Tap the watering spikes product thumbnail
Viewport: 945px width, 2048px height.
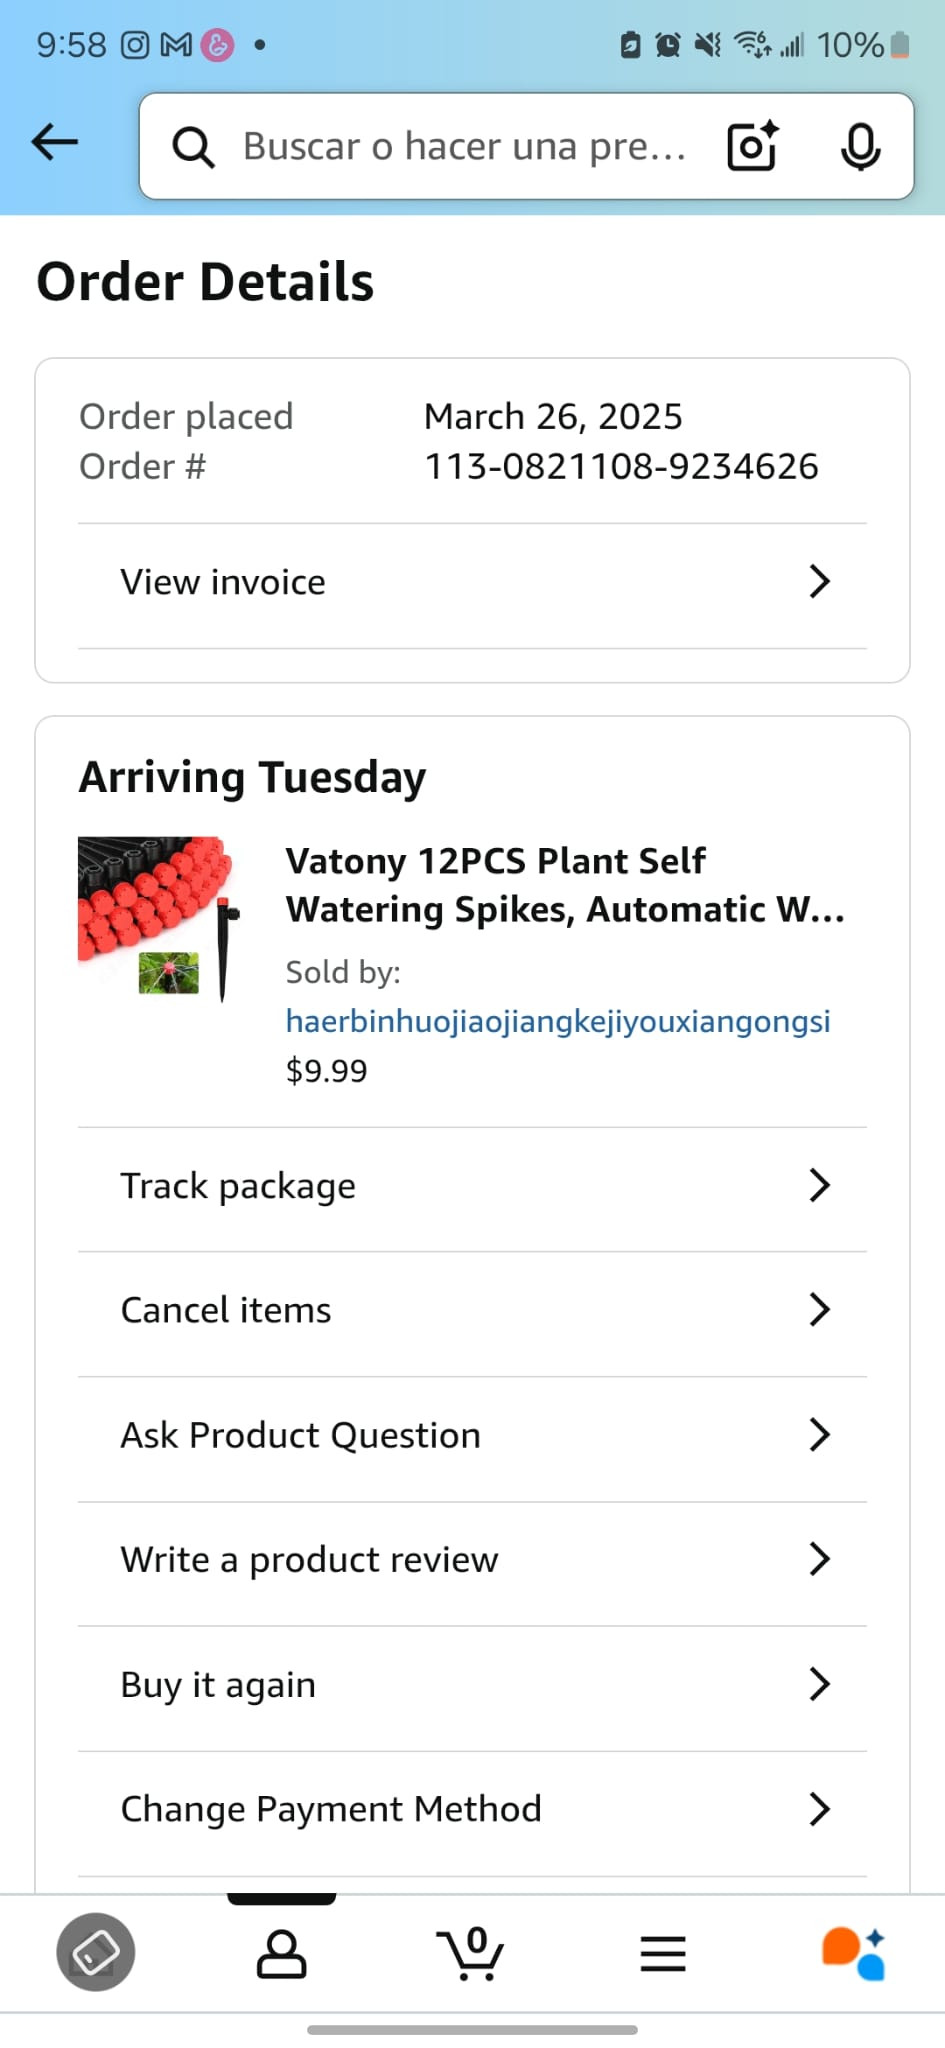[x=160, y=919]
